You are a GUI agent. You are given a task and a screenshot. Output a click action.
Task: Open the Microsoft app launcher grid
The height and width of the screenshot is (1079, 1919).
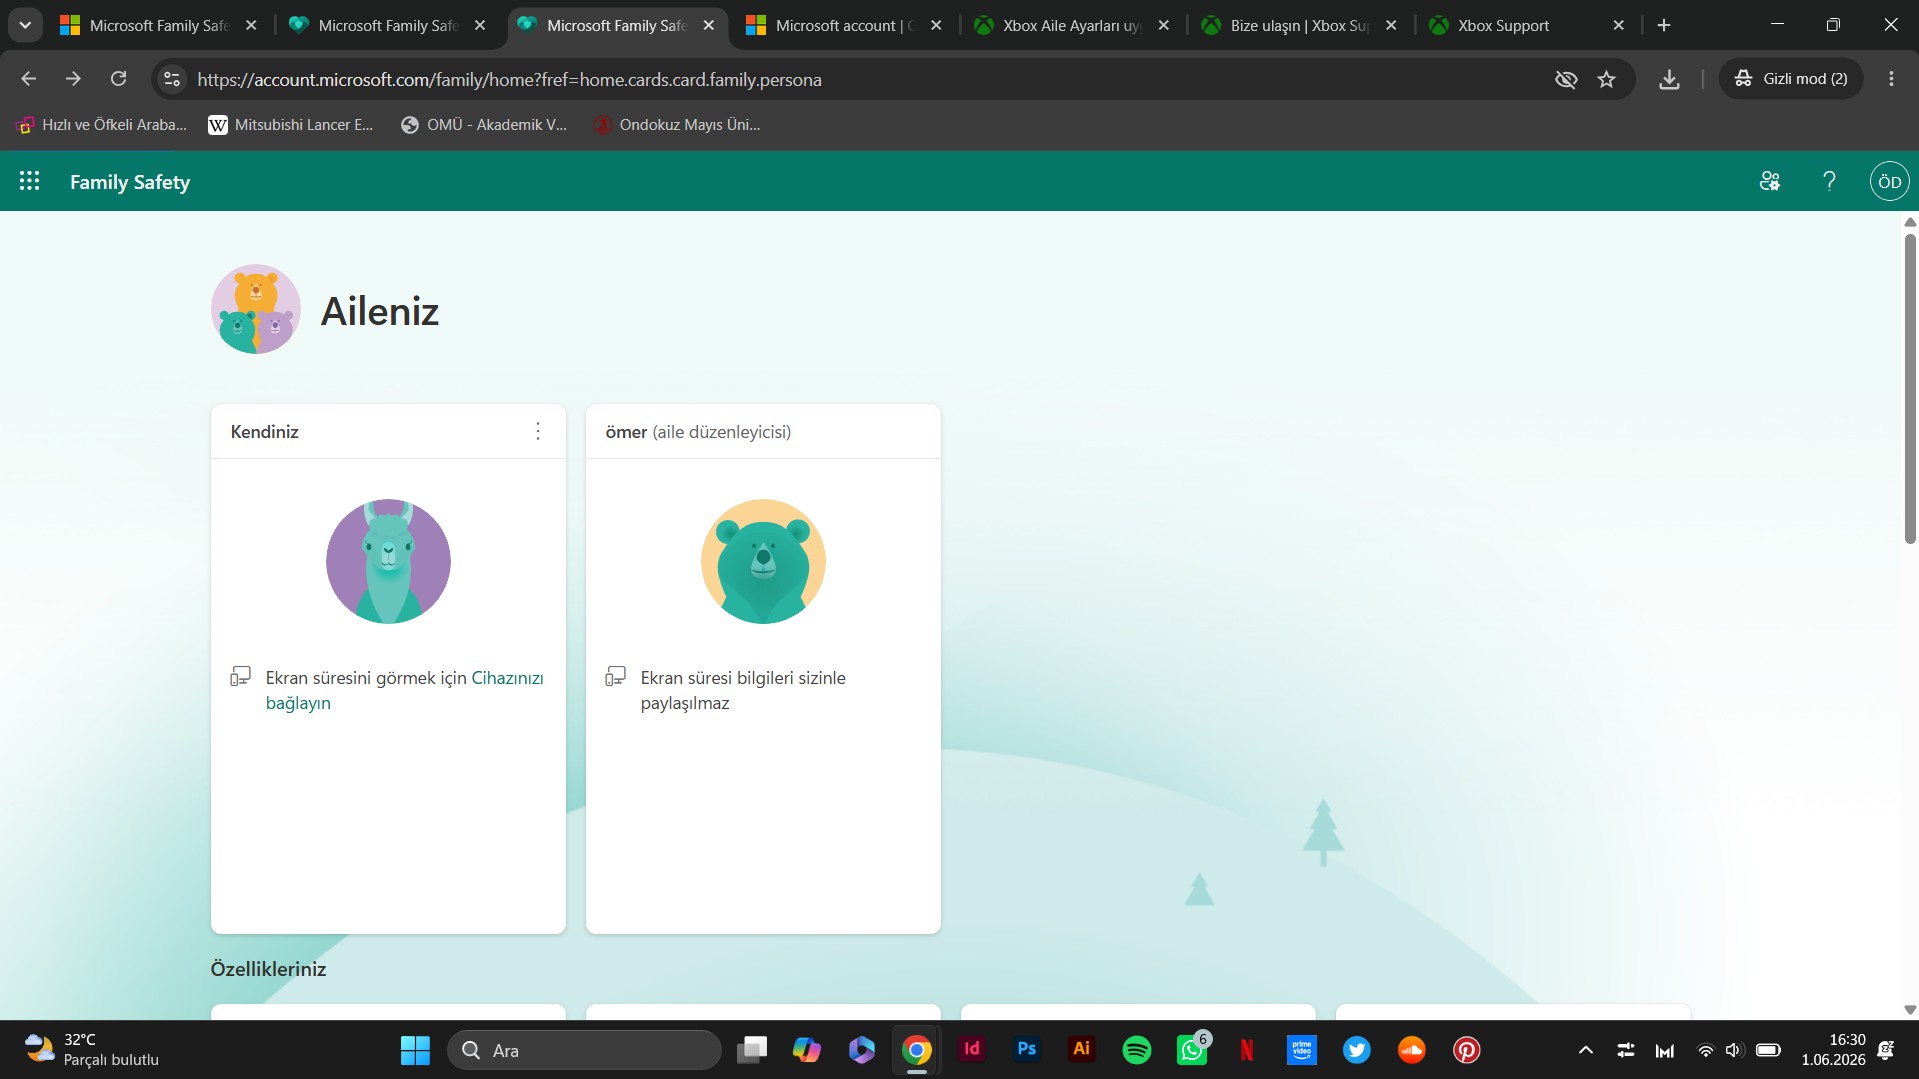pos(30,181)
